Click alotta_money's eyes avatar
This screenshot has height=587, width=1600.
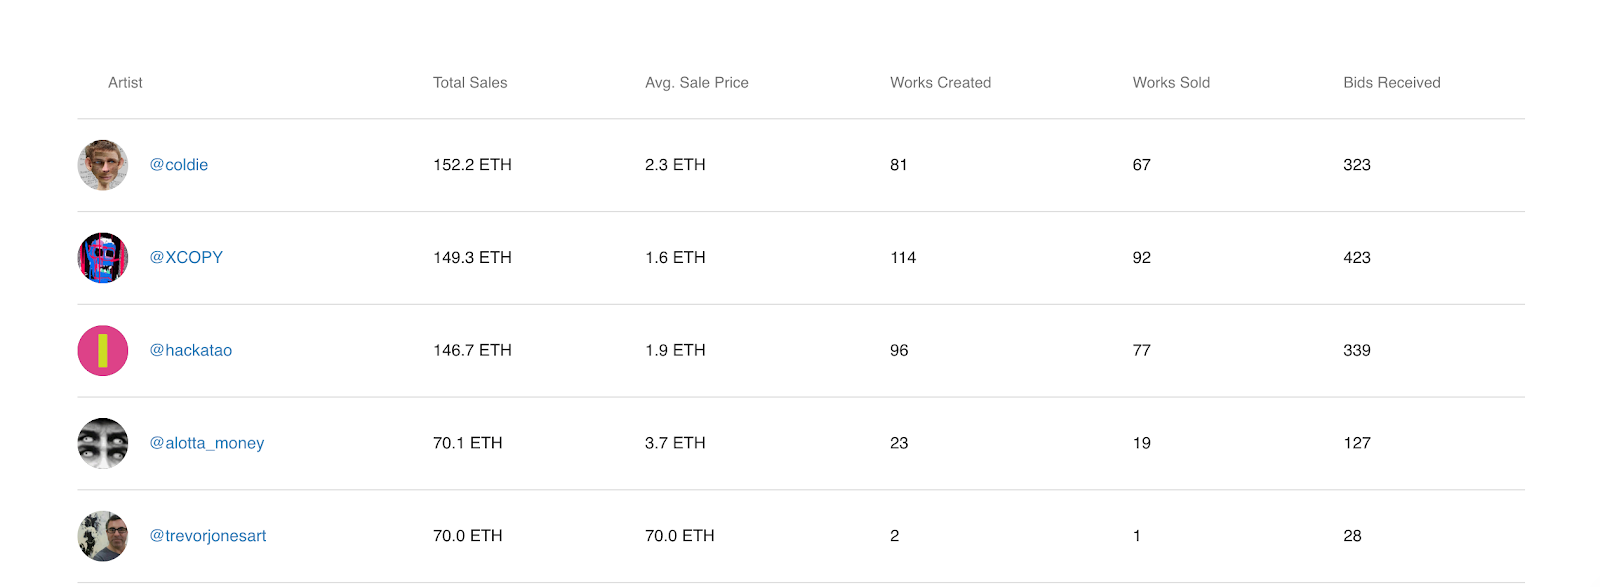(x=103, y=443)
